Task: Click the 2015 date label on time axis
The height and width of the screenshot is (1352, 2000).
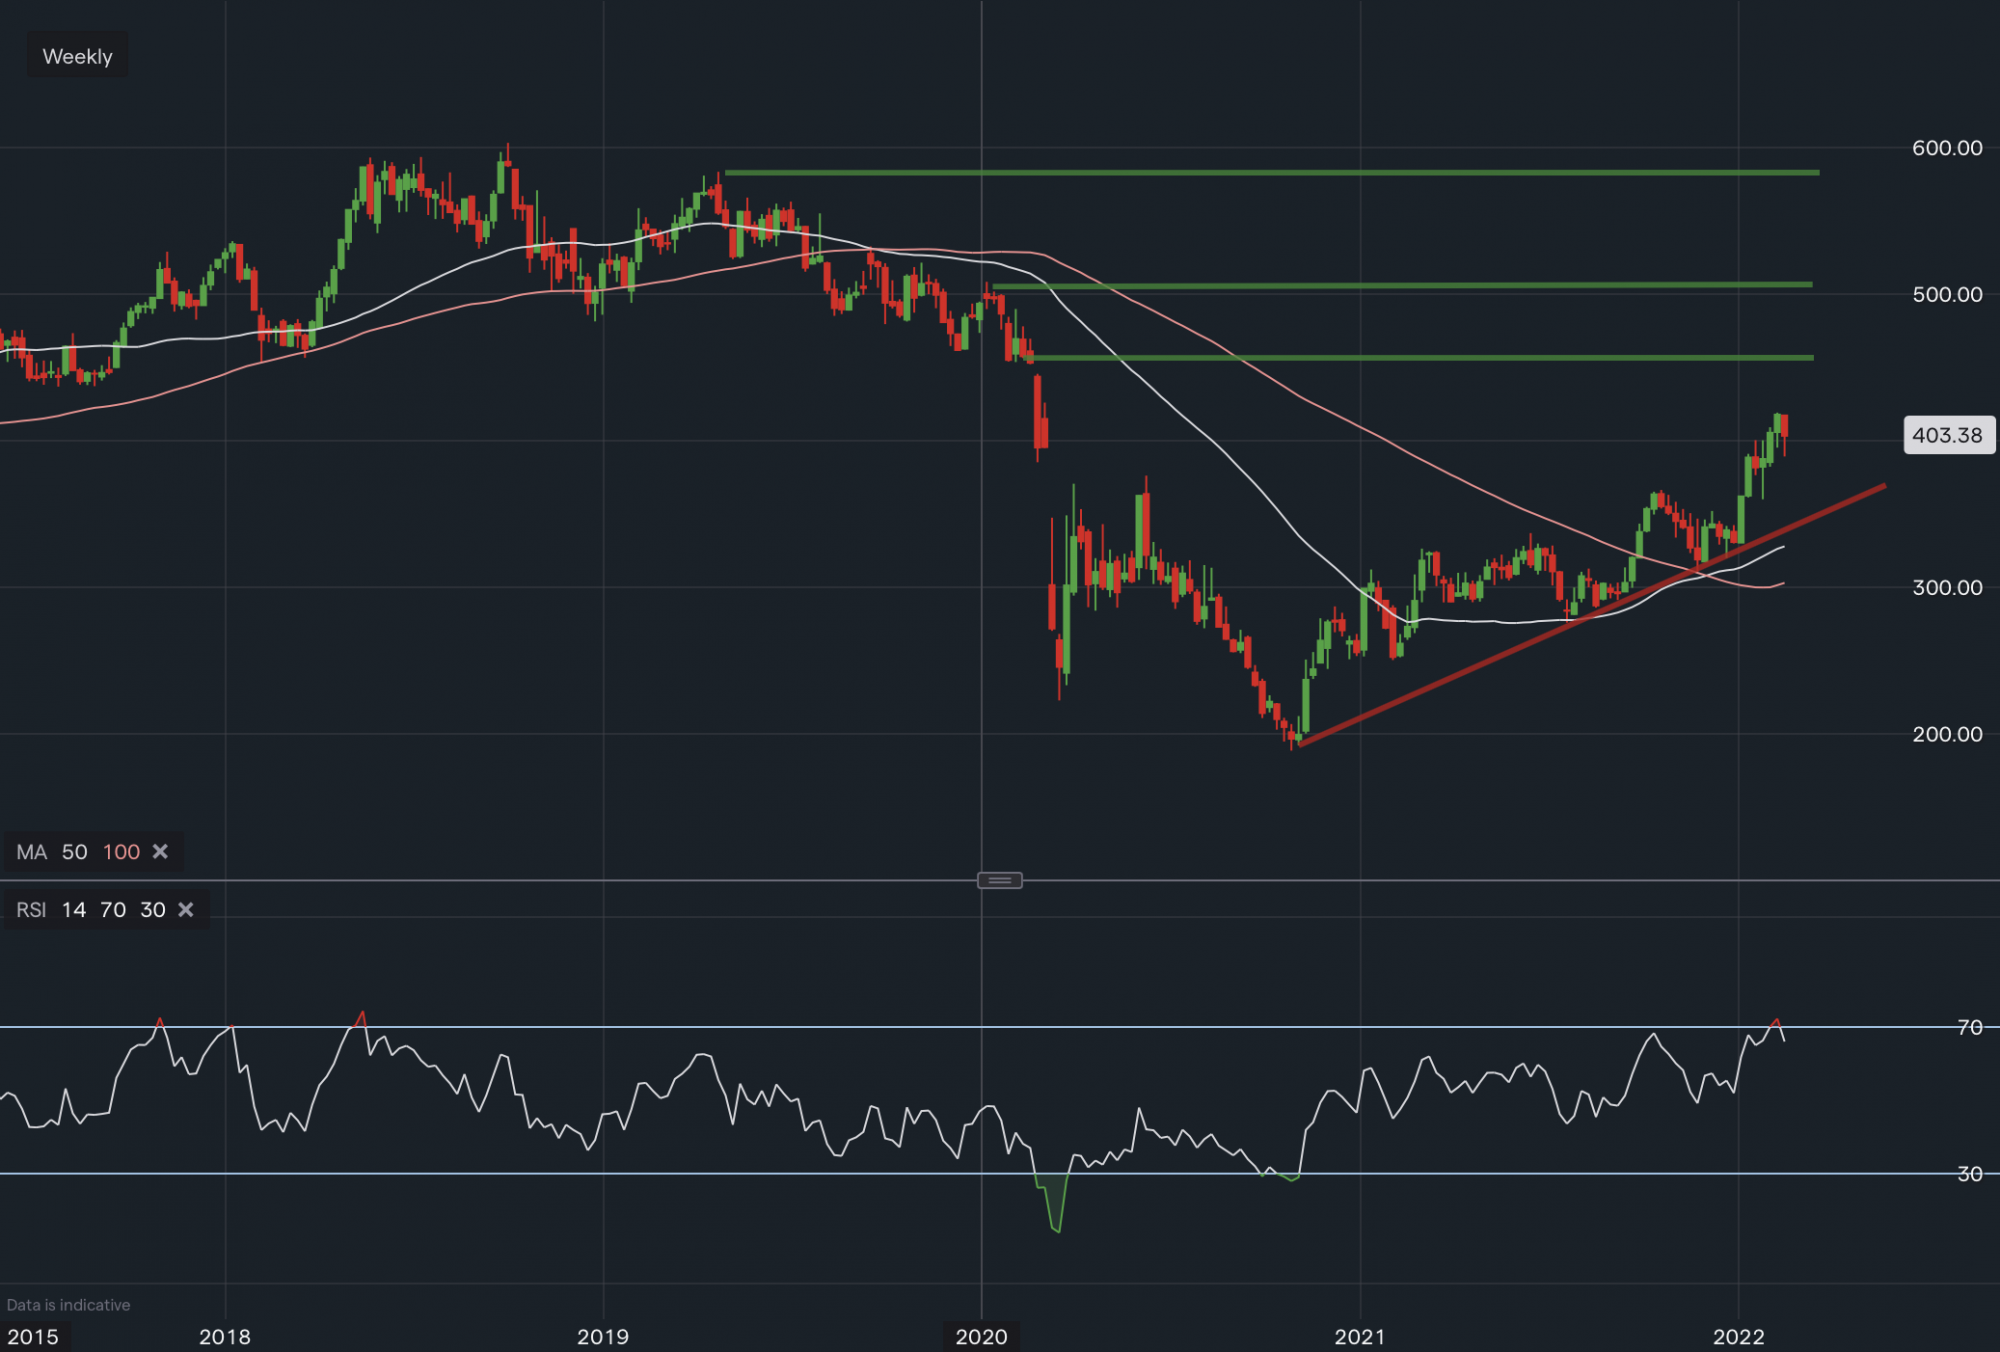Action: (x=33, y=1337)
